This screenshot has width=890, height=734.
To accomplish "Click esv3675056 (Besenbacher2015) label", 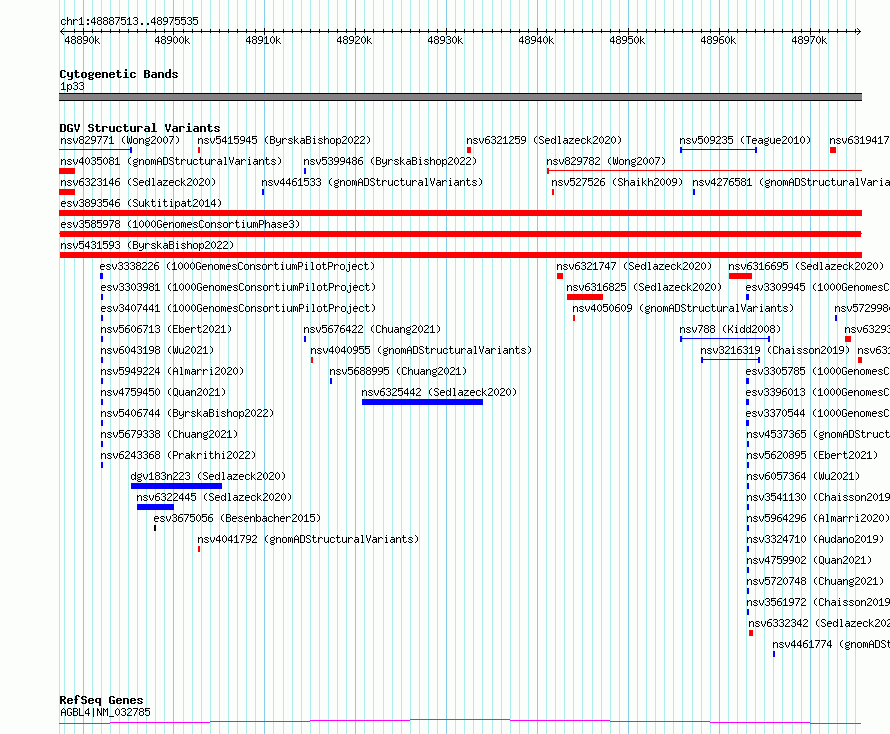I will [237, 518].
